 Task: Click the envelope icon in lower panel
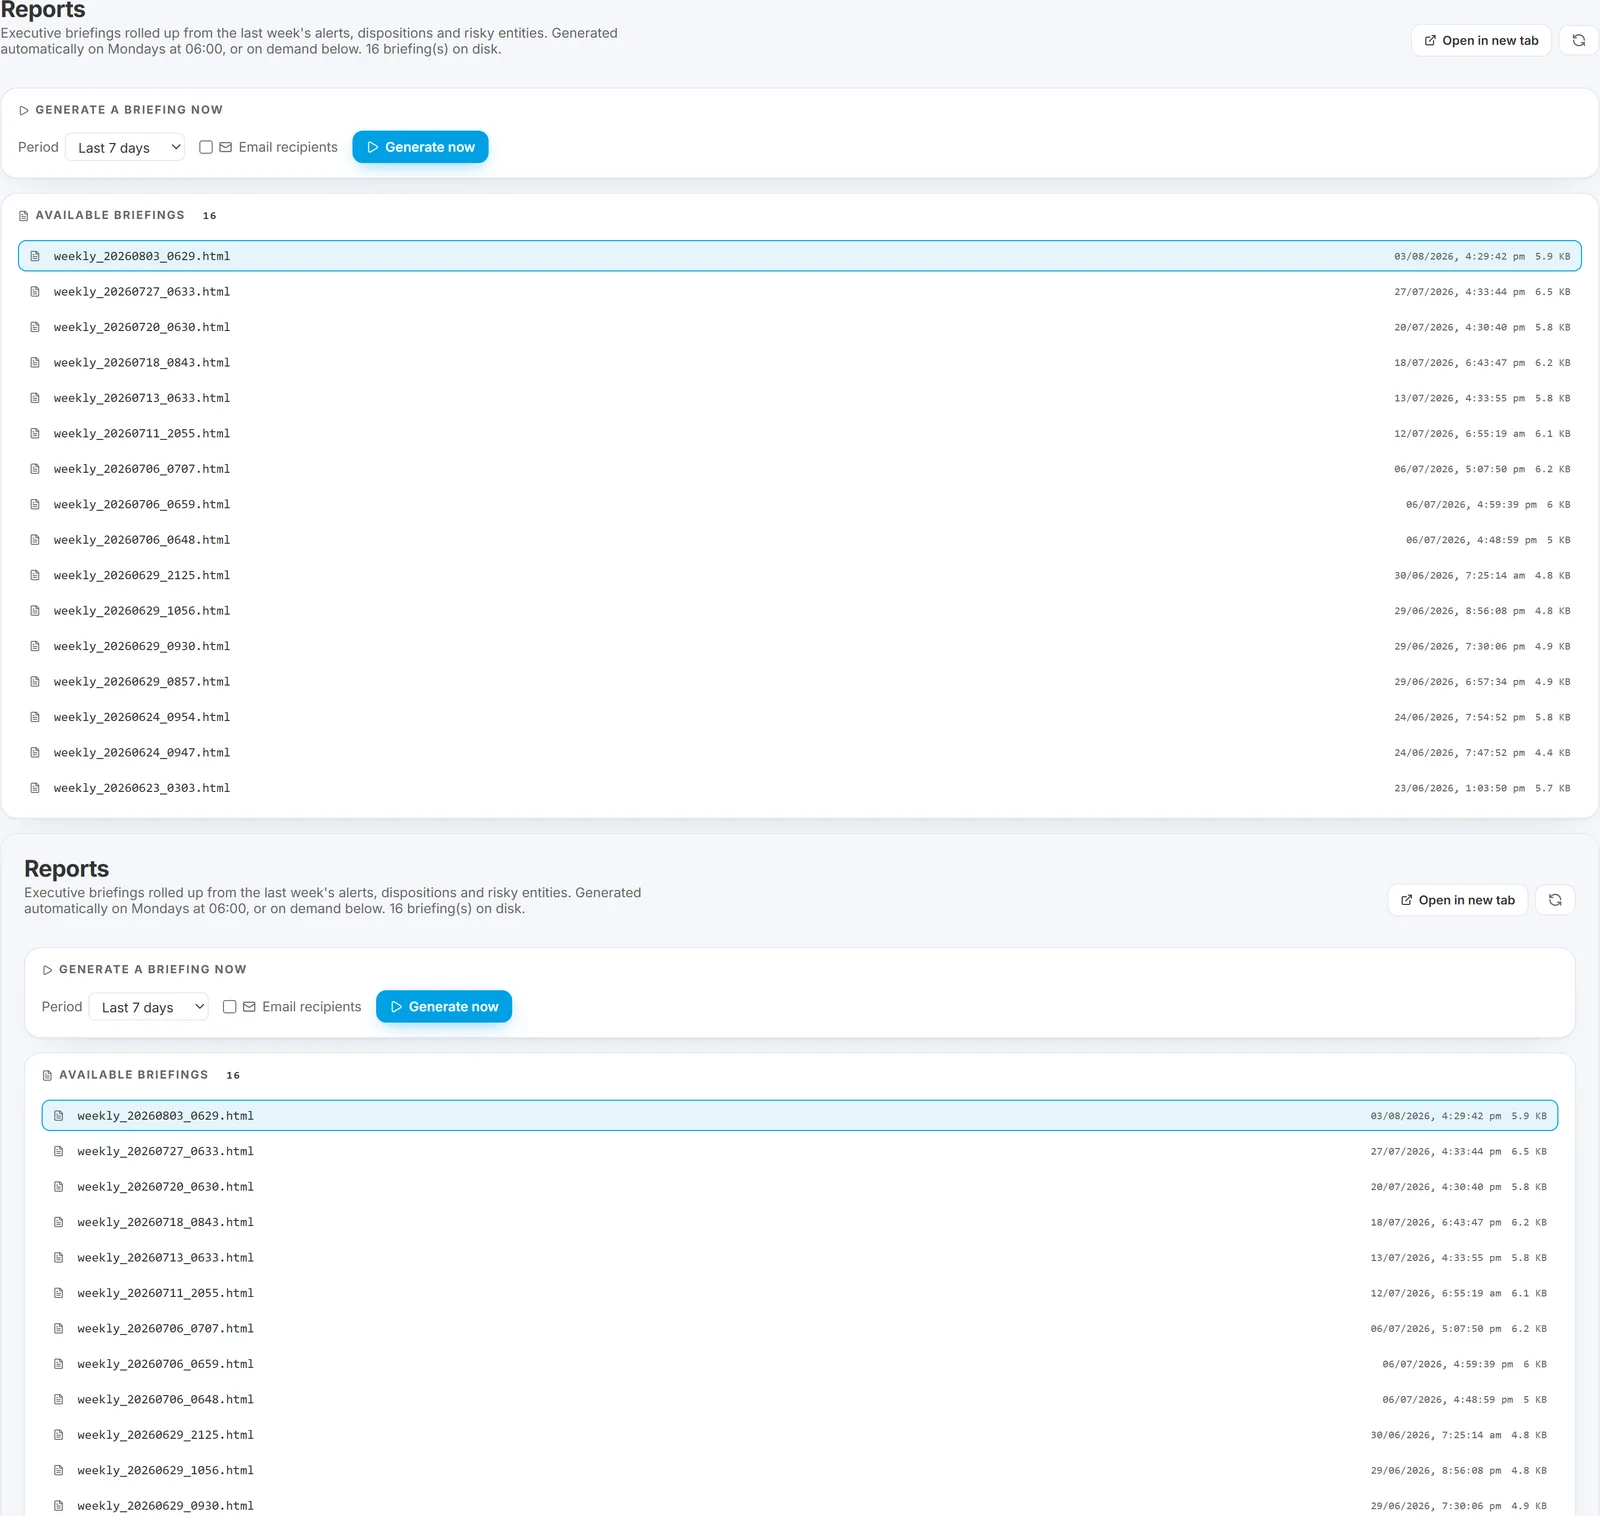[x=249, y=1007]
